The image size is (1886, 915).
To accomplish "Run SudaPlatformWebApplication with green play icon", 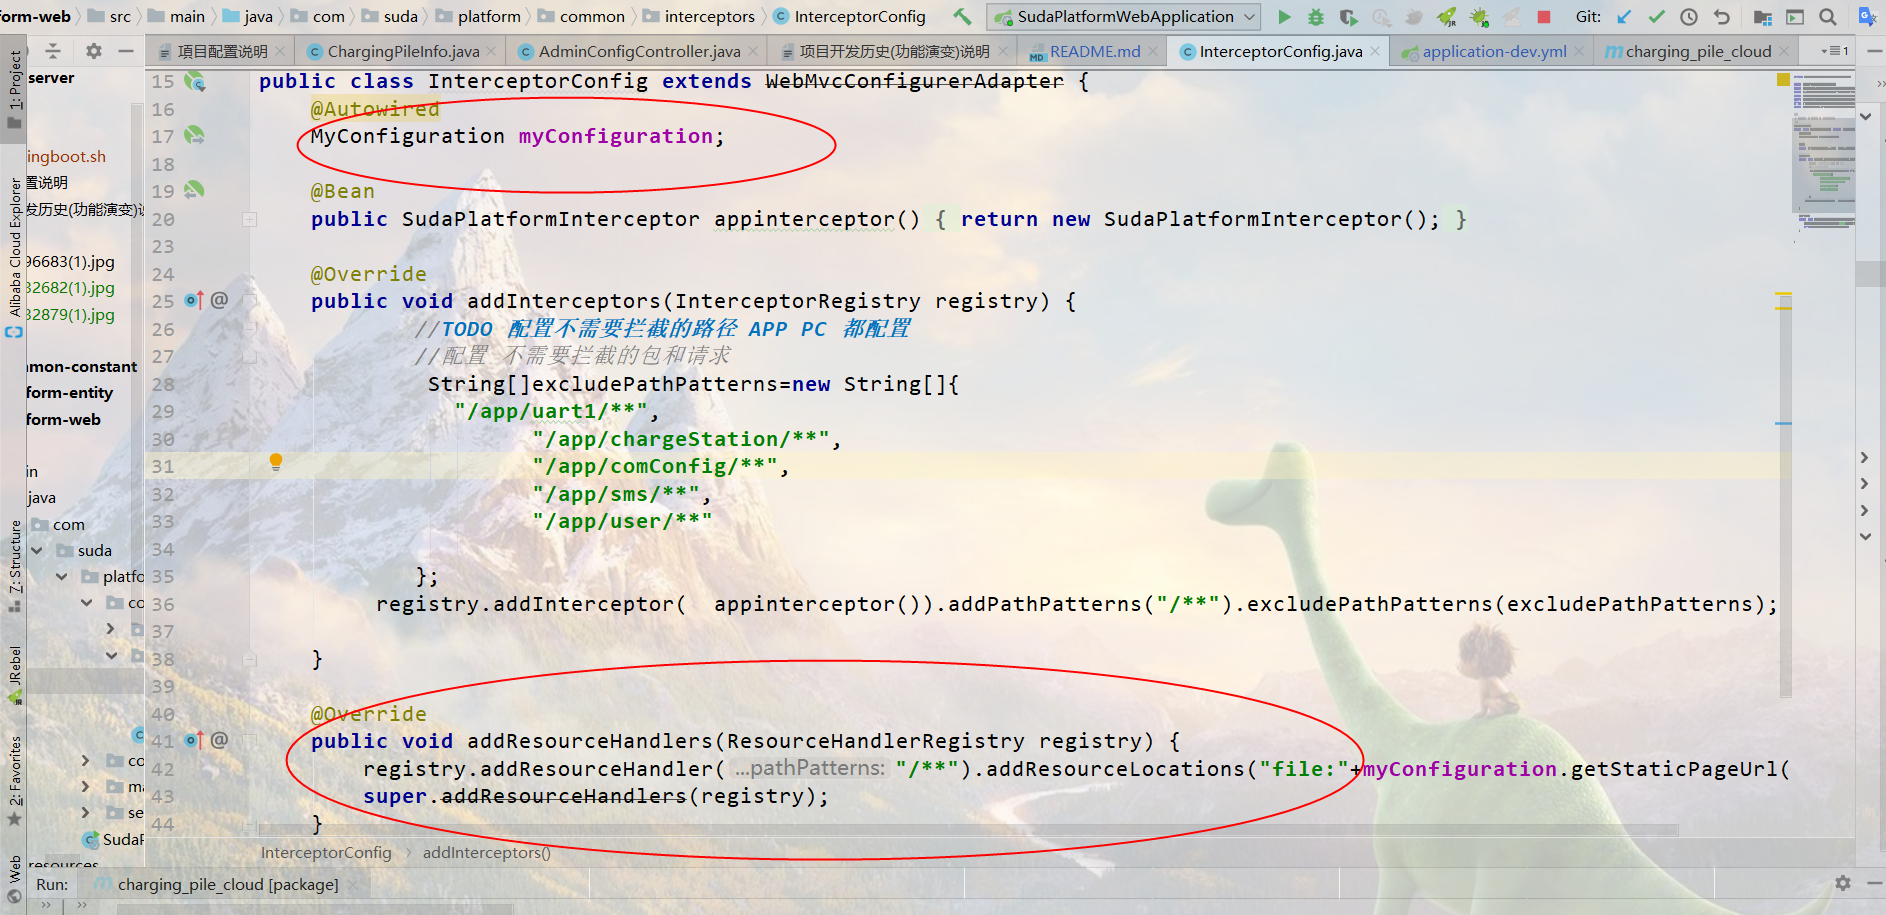I will point(1284,17).
